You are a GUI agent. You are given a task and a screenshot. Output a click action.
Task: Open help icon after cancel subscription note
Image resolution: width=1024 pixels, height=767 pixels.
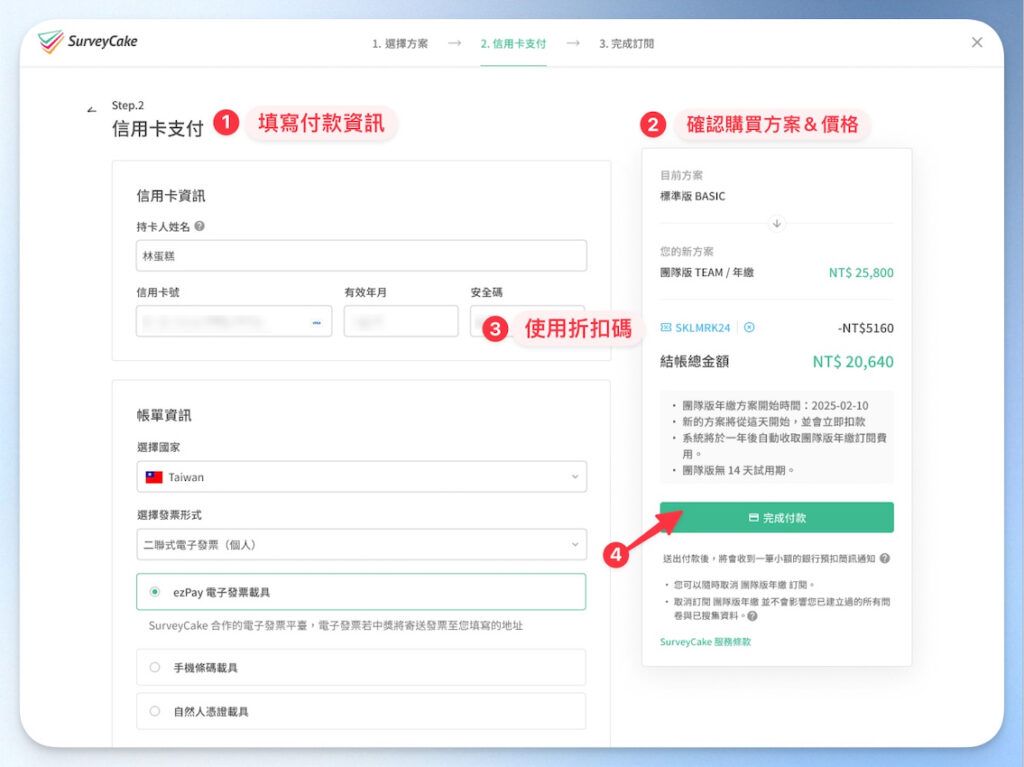coord(752,616)
